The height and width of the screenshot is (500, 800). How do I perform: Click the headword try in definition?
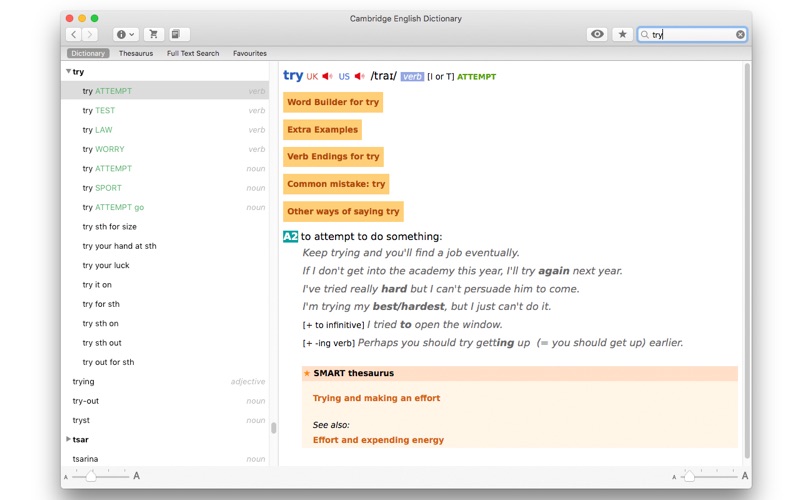tap(293, 76)
